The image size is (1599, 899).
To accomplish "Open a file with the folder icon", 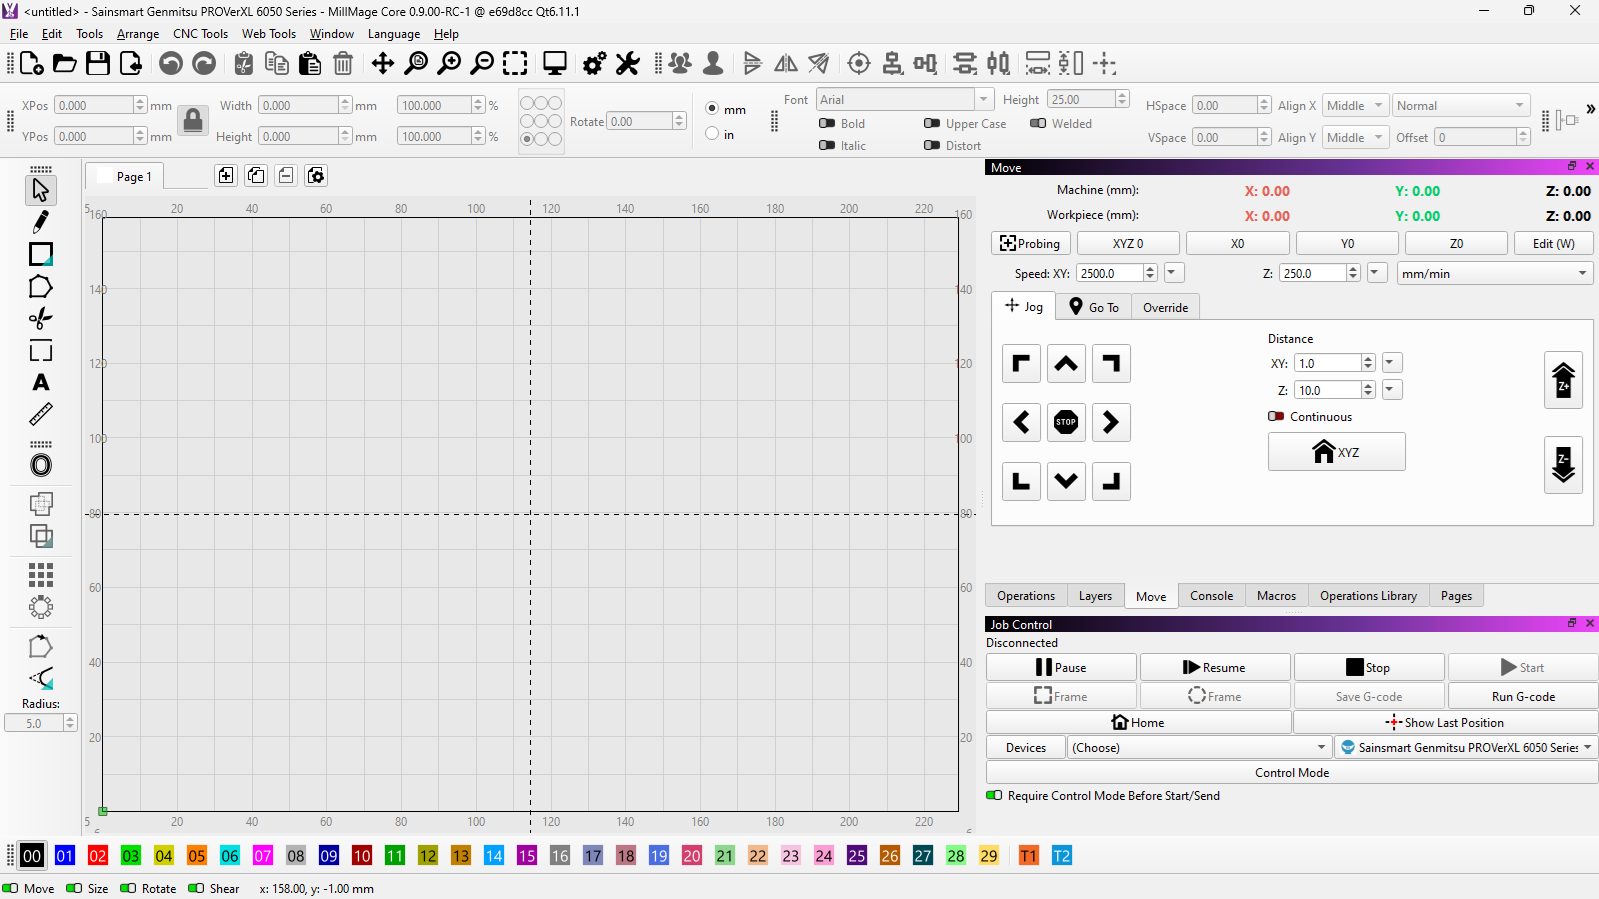I will (65, 64).
